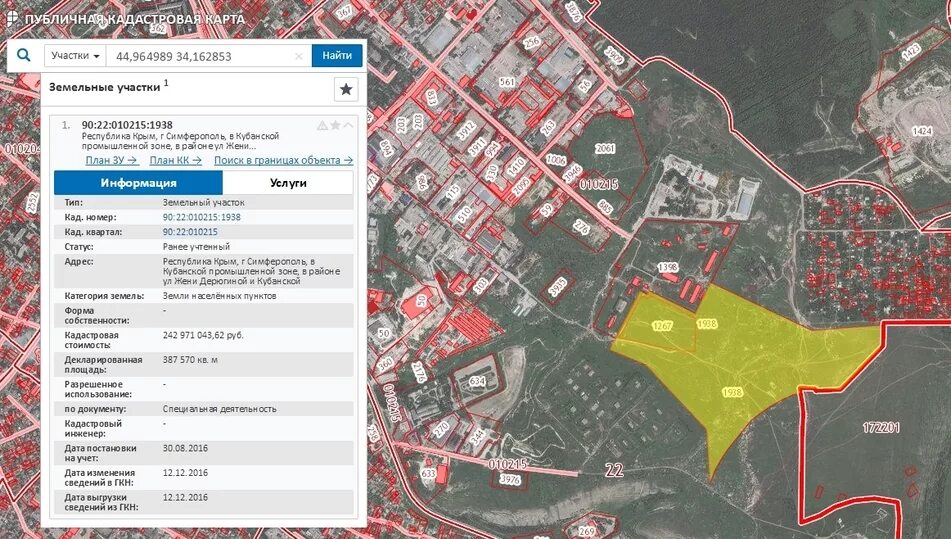Click the warning triangle icon on parcel result
951x539 pixels.
coord(322,125)
